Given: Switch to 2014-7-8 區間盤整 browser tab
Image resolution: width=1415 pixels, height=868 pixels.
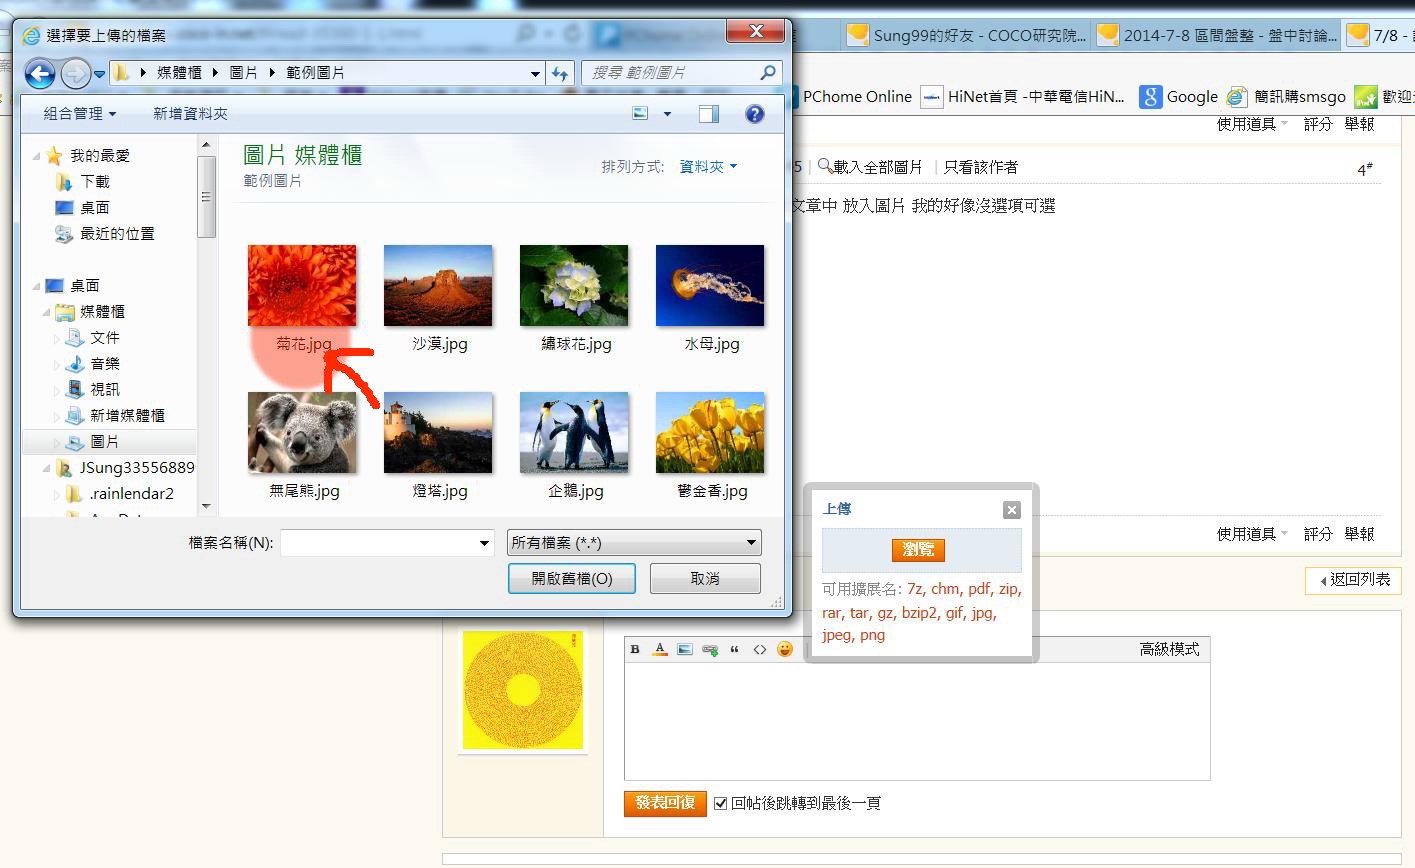Looking at the screenshot, I should (1218, 36).
